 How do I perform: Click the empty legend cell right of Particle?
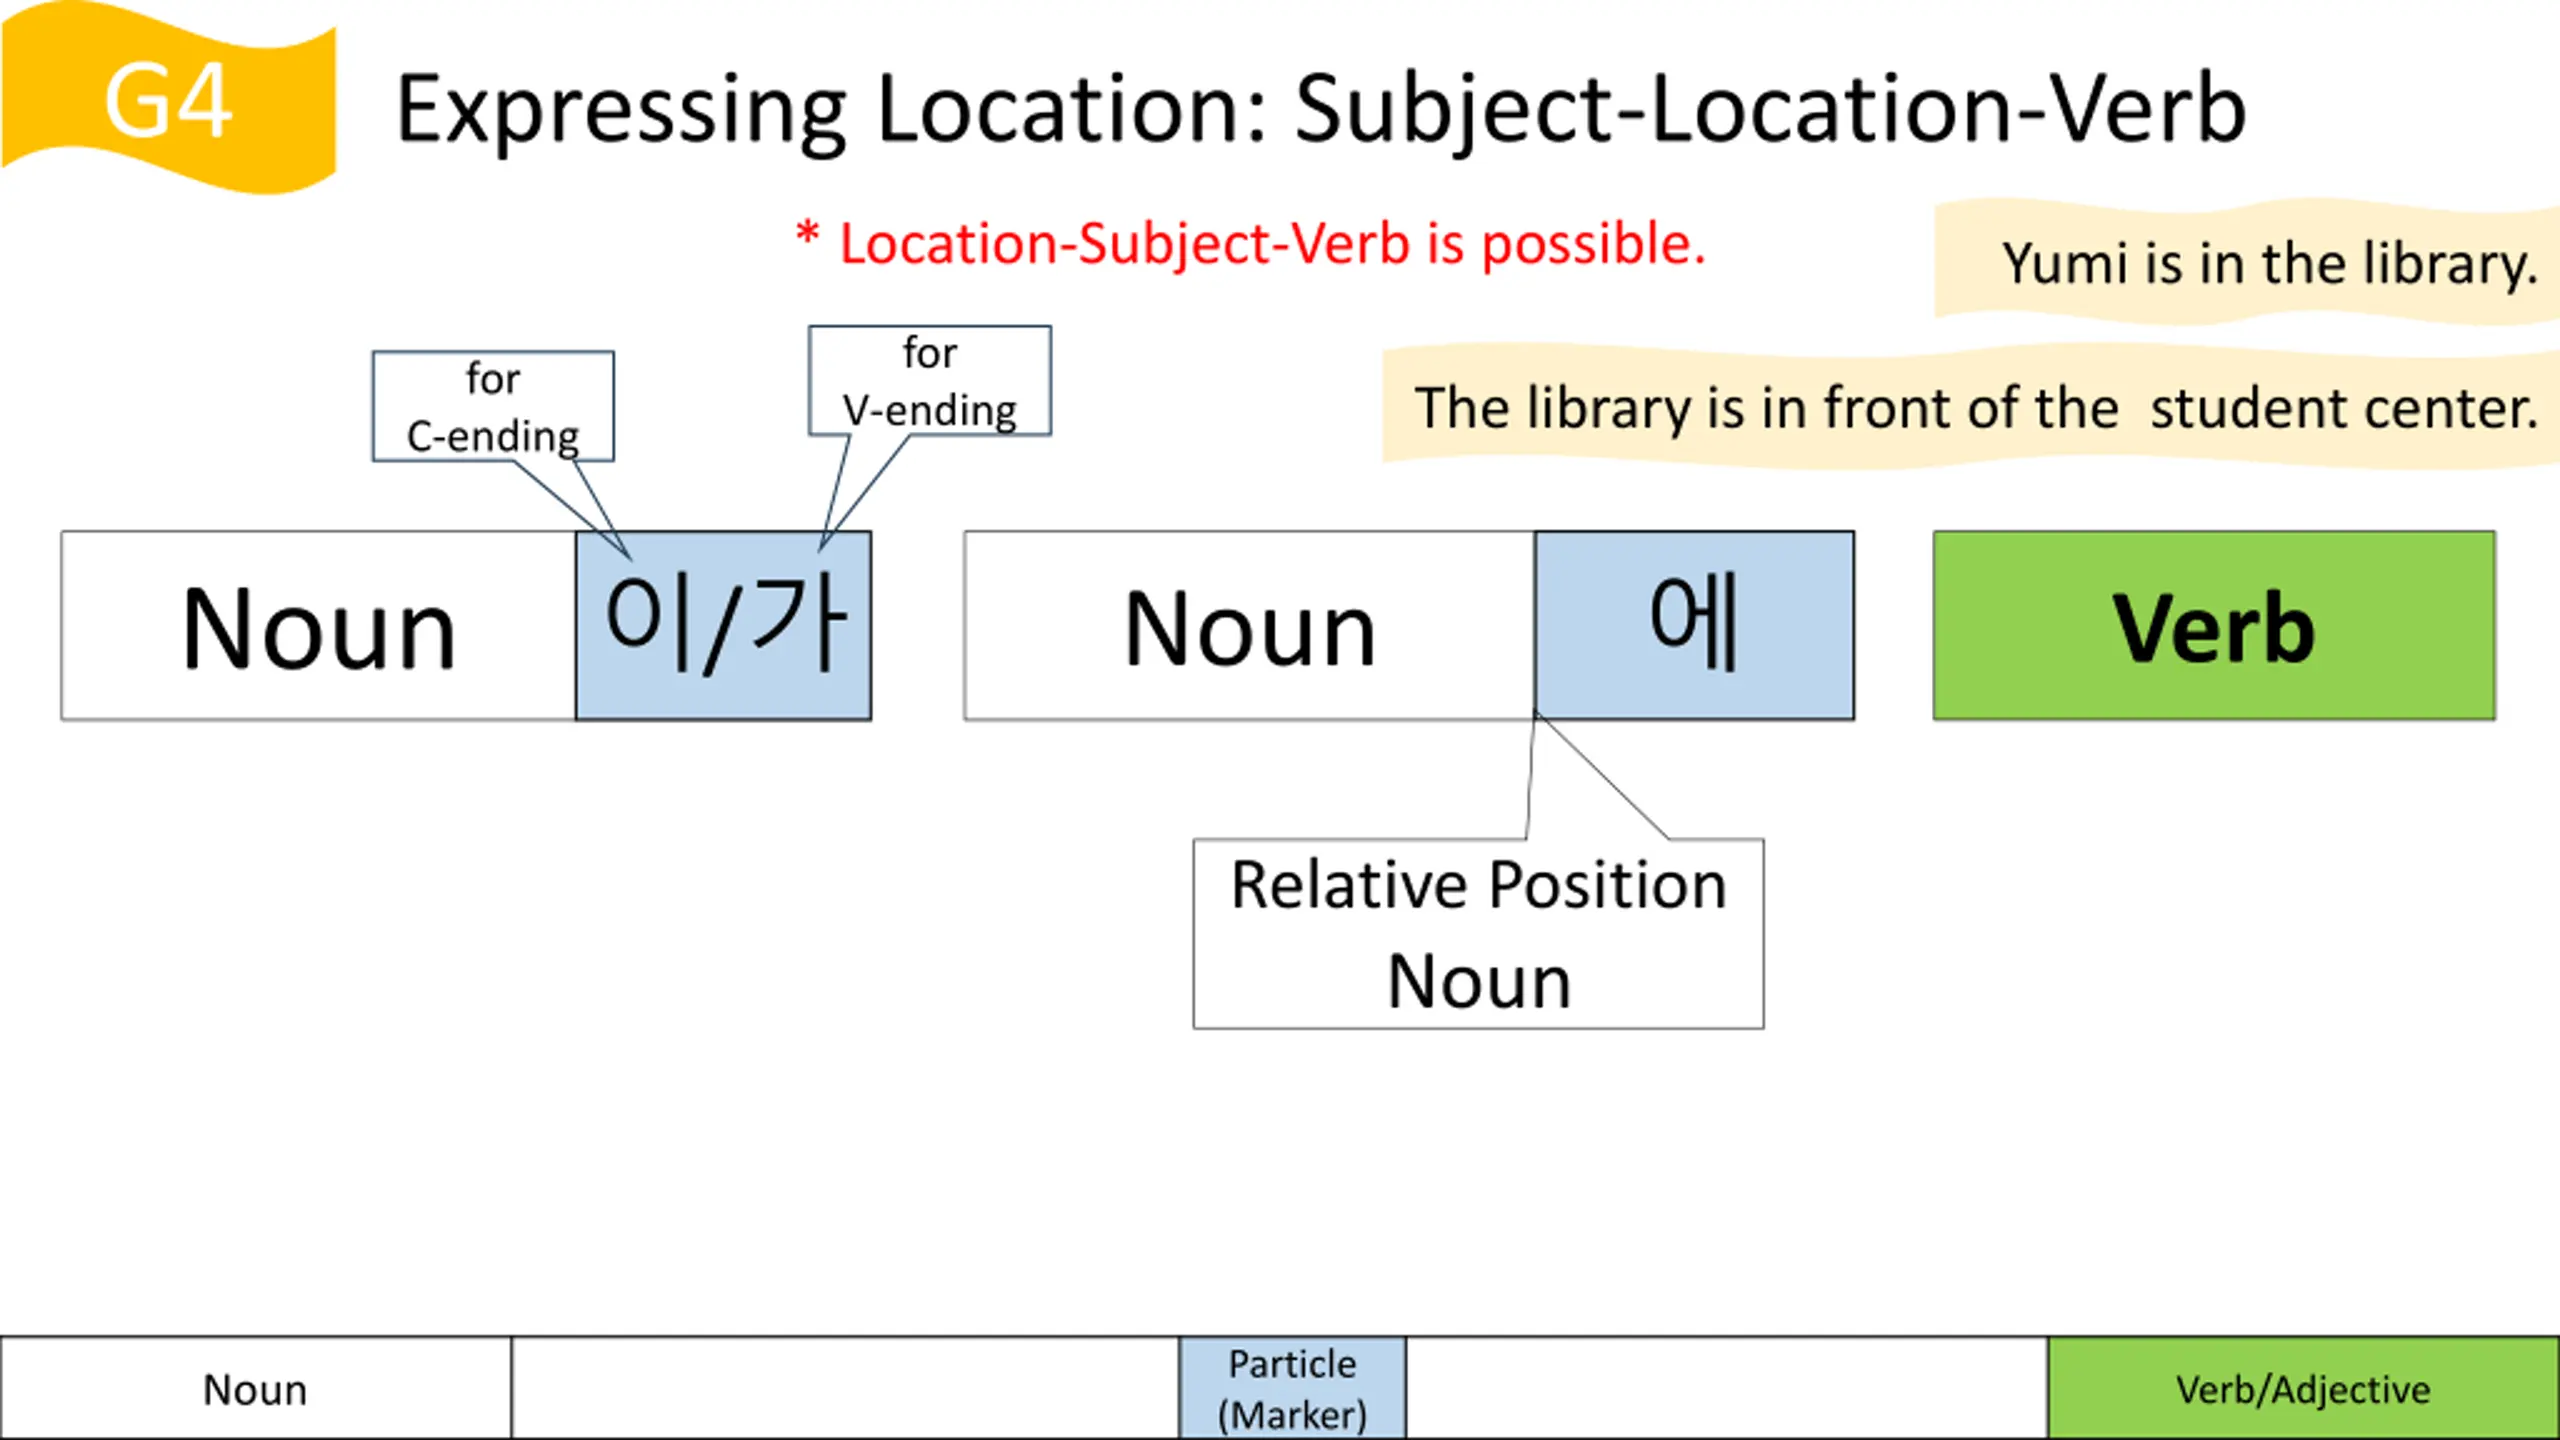pos(1727,1389)
